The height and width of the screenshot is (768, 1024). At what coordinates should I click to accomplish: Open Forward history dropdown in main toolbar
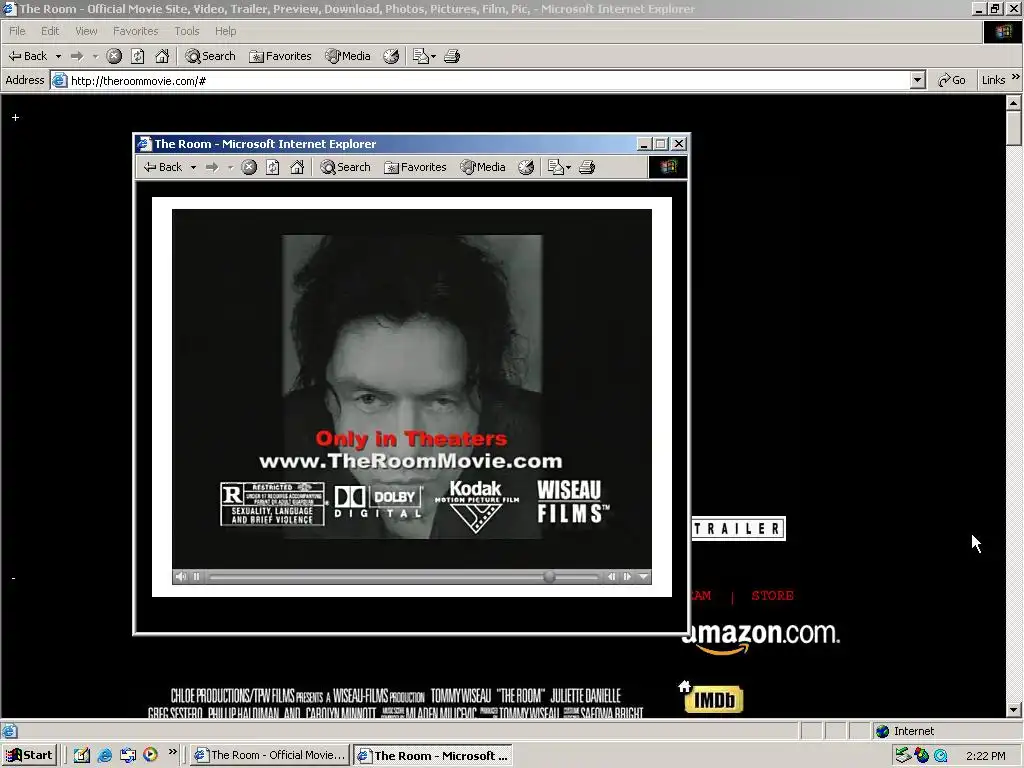tap(95, 56)
